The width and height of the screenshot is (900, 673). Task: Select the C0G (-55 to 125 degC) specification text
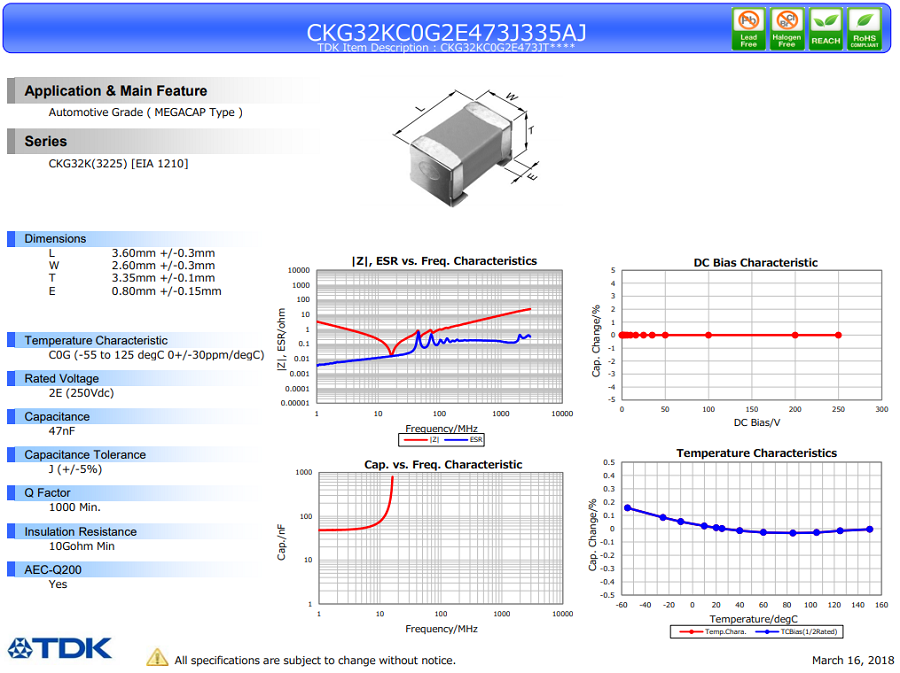[x=156, y=355]
